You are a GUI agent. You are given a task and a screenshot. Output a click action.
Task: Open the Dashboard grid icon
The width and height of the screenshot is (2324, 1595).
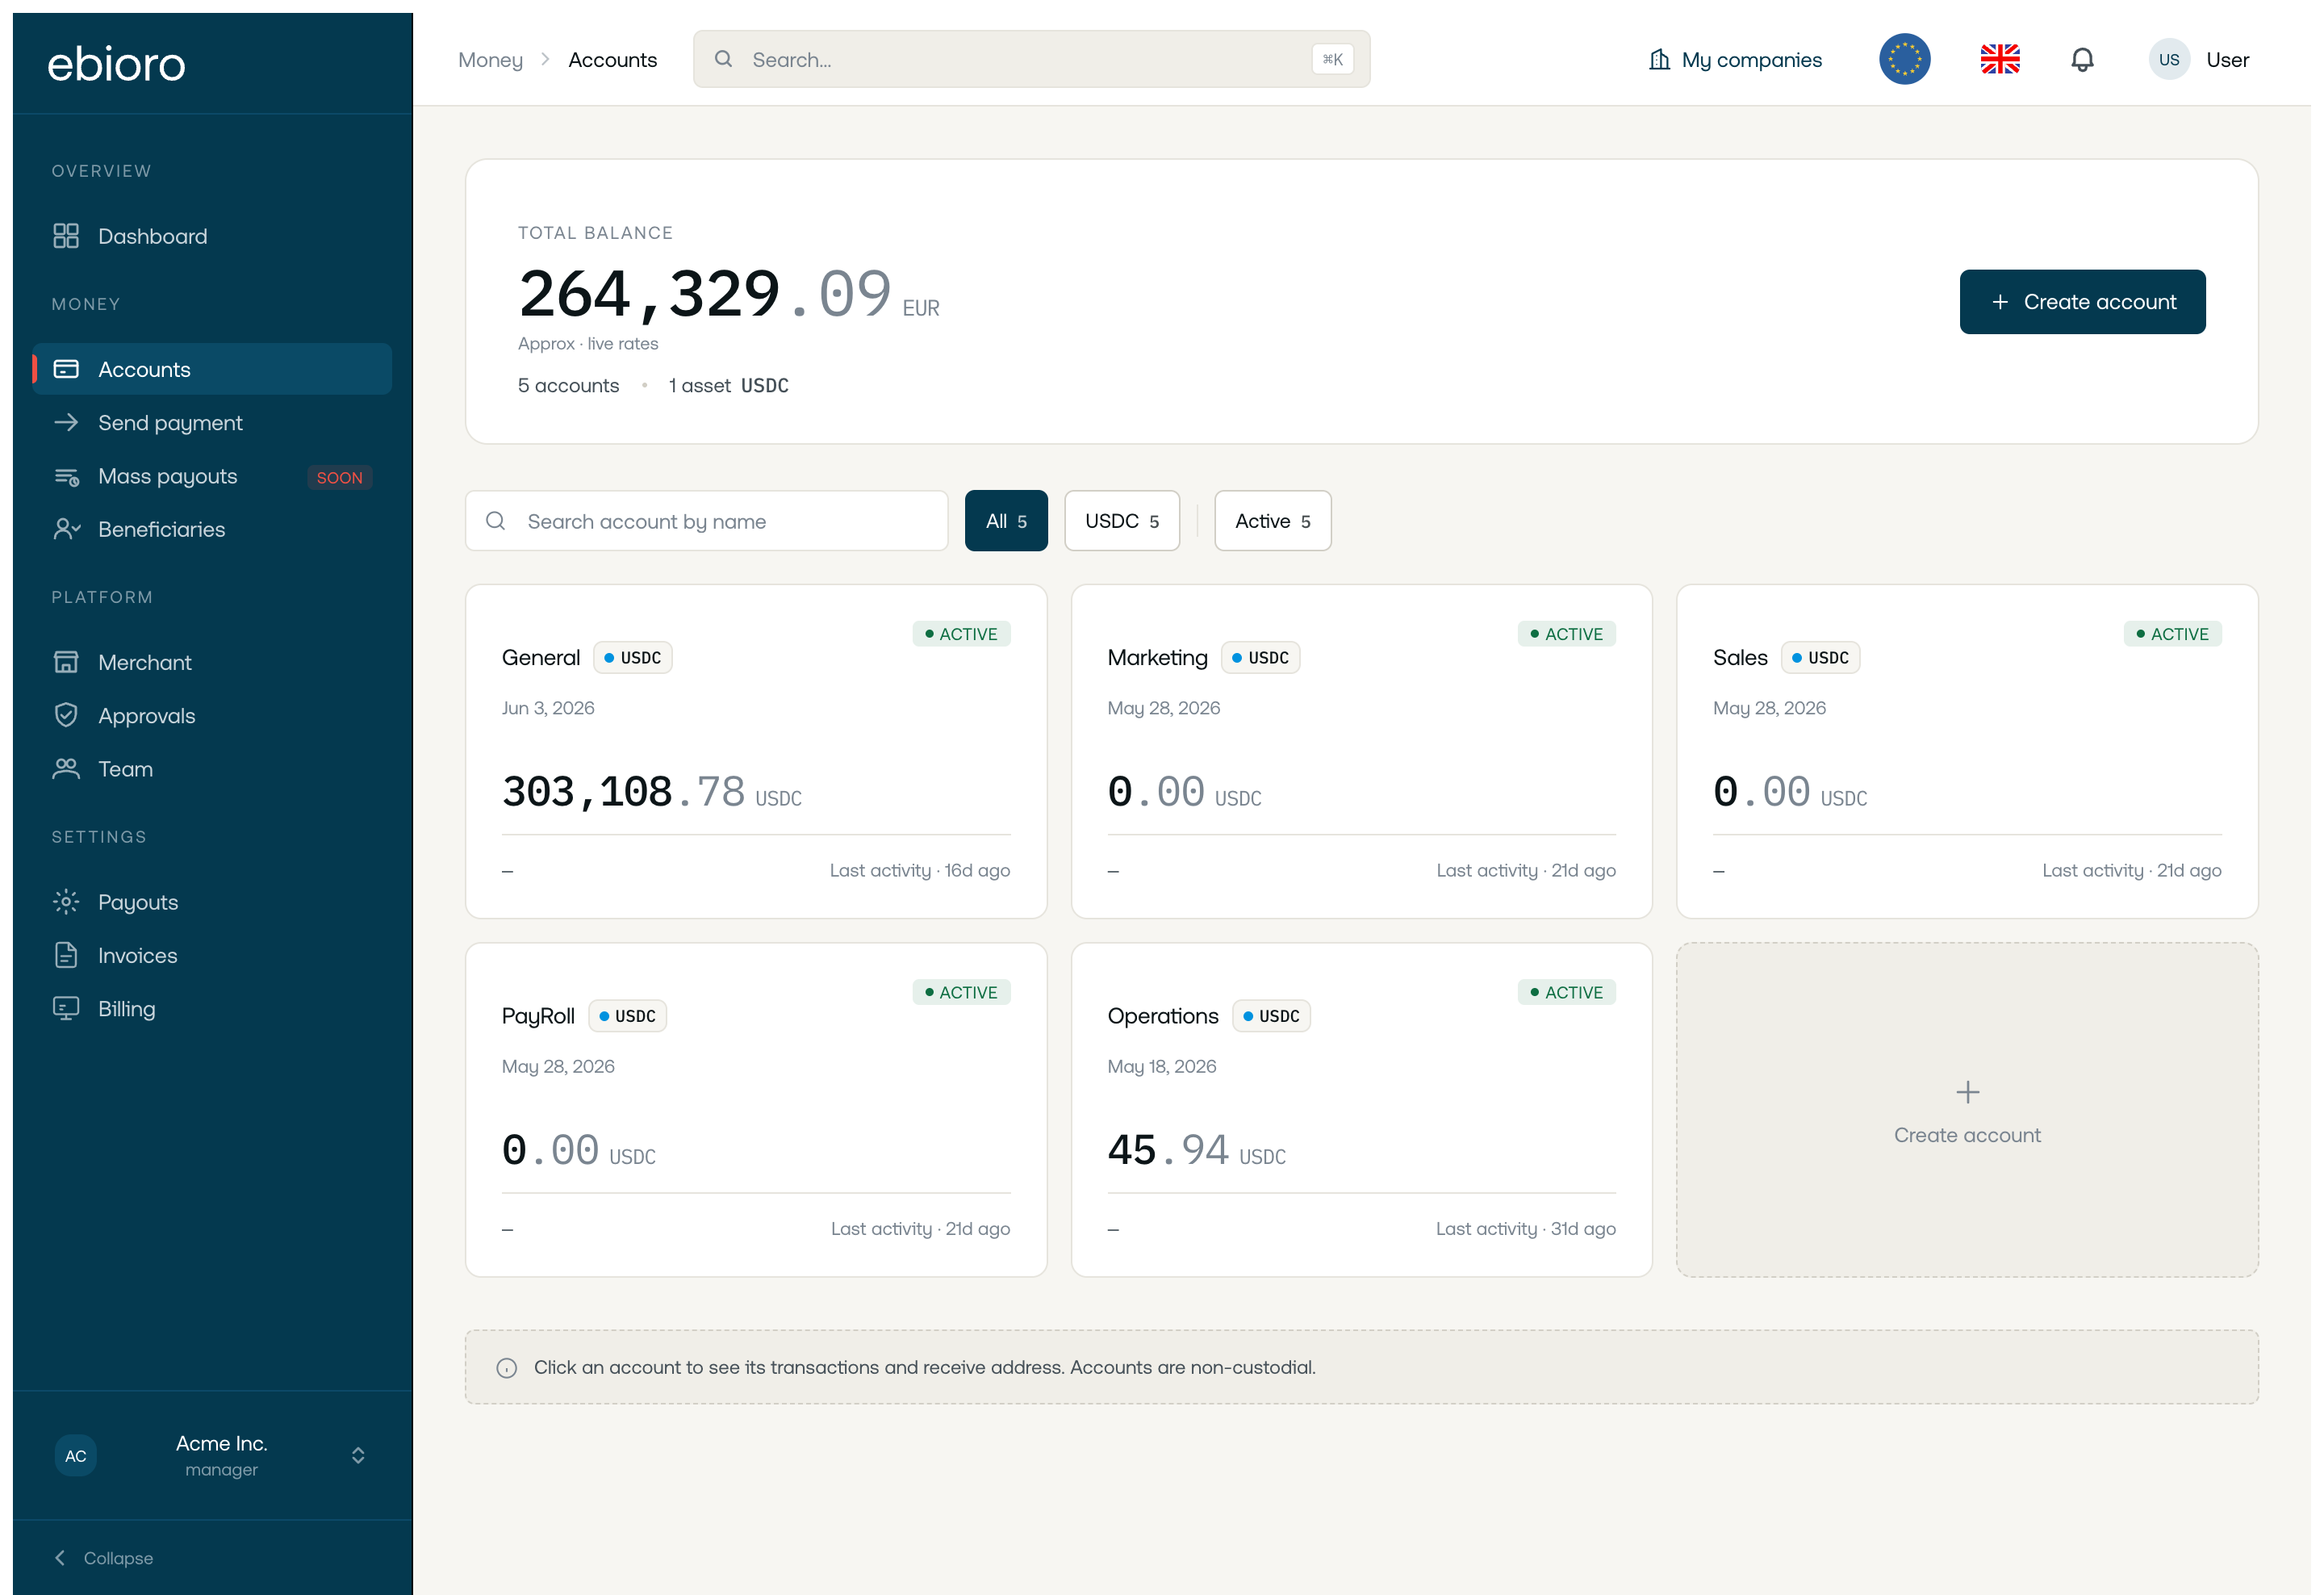pos(66,236)
